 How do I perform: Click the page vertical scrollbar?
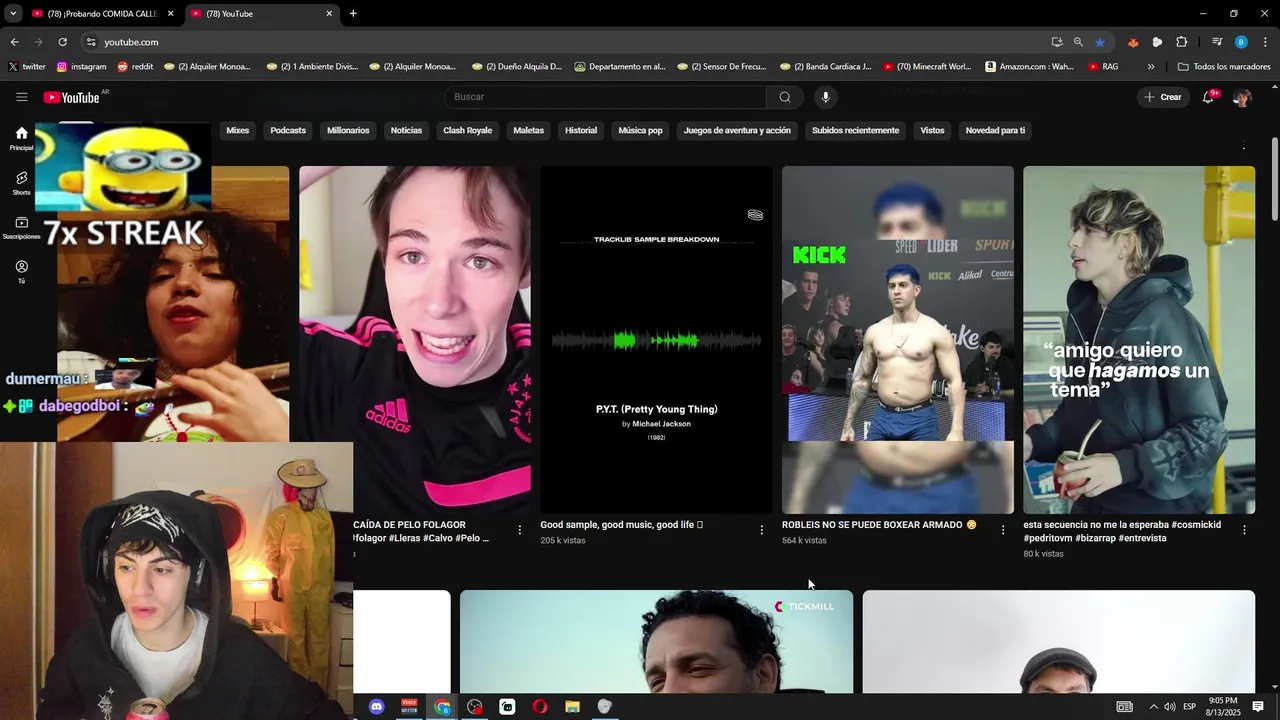point(1275,180)
